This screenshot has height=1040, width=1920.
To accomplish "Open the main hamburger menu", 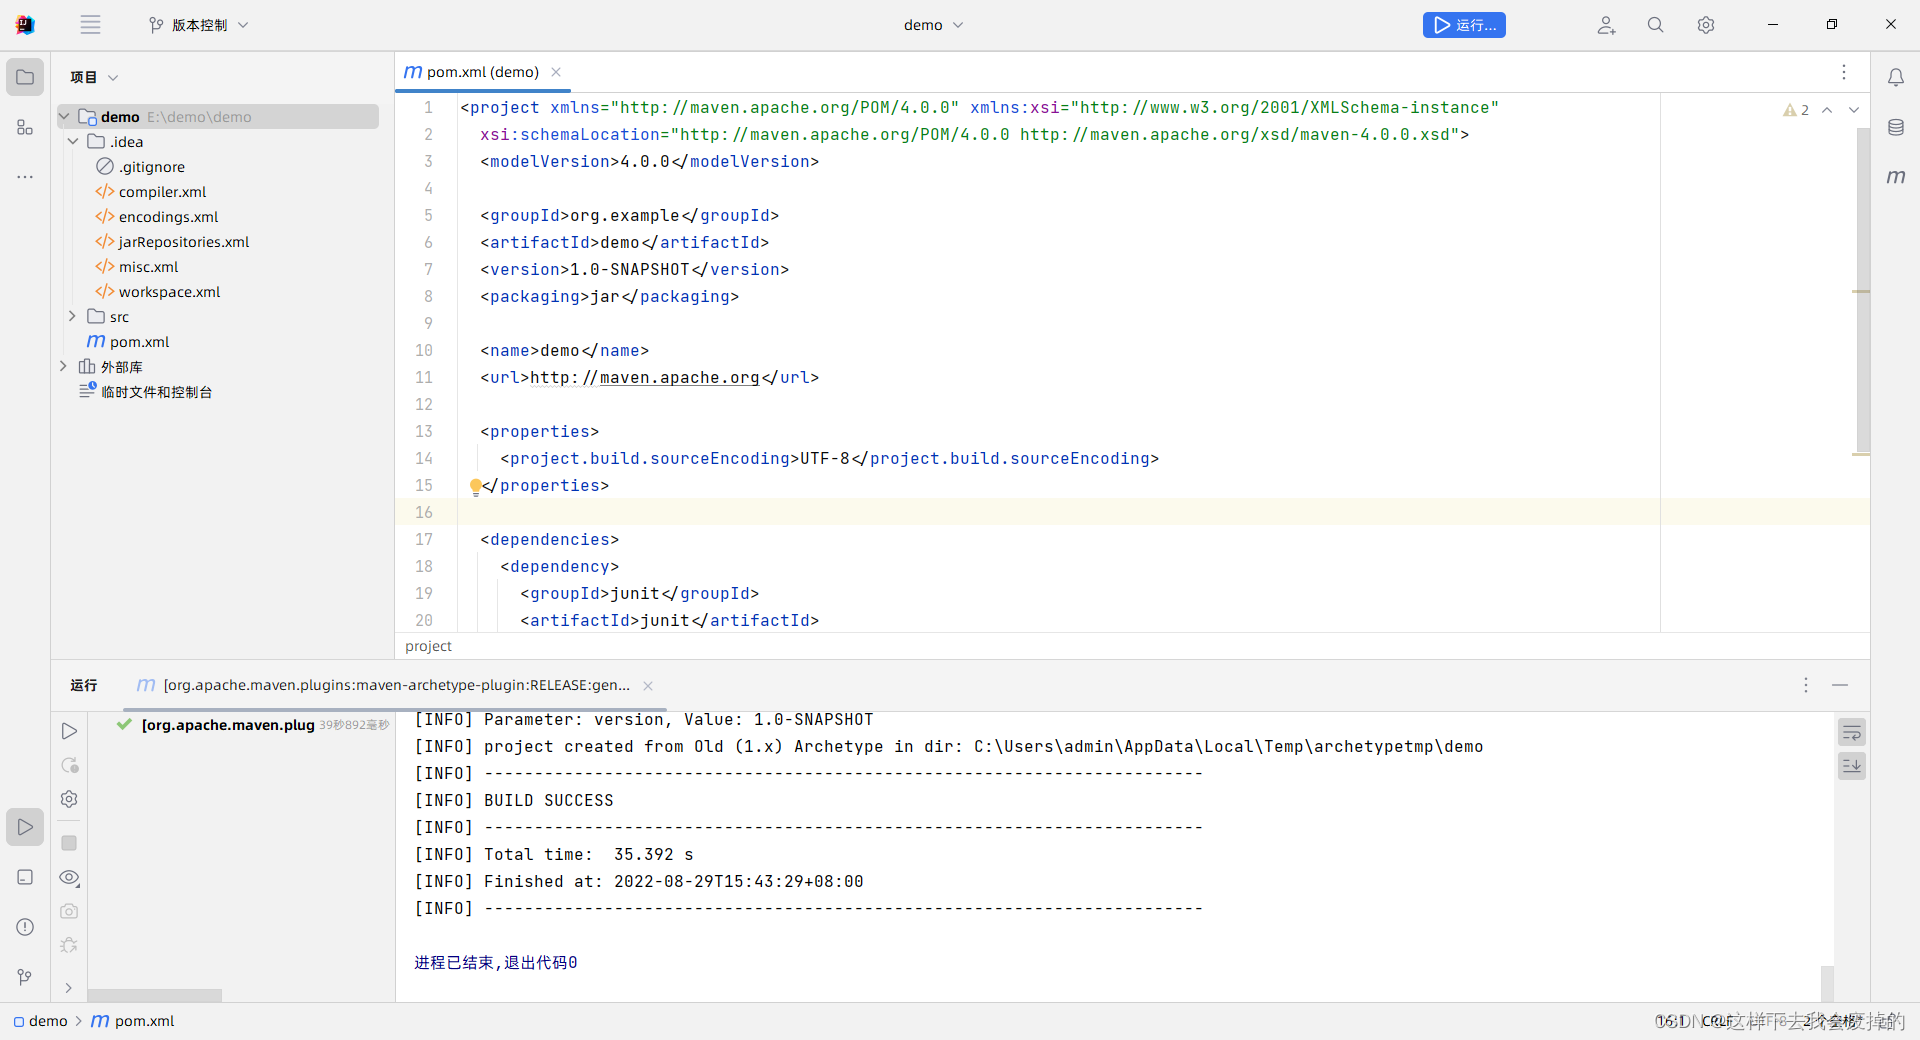I will 90,25.
